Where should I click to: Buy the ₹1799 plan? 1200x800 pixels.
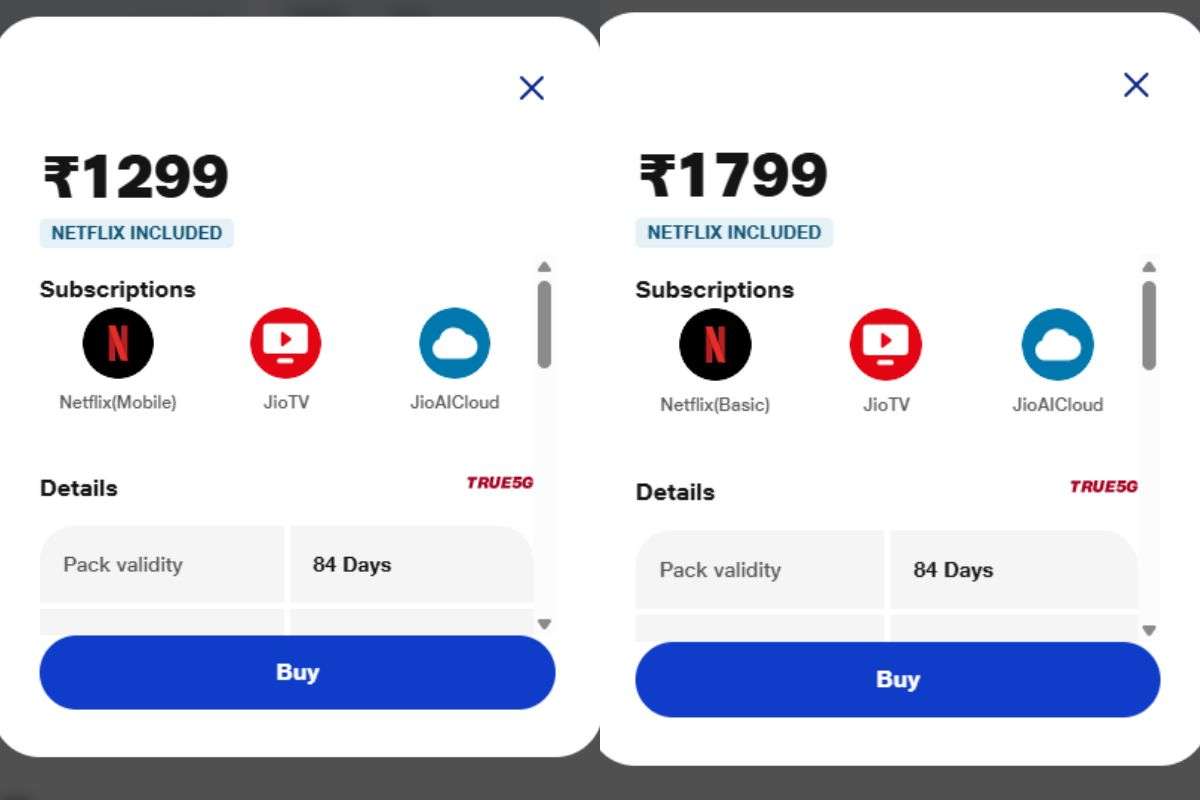(897, 679)
